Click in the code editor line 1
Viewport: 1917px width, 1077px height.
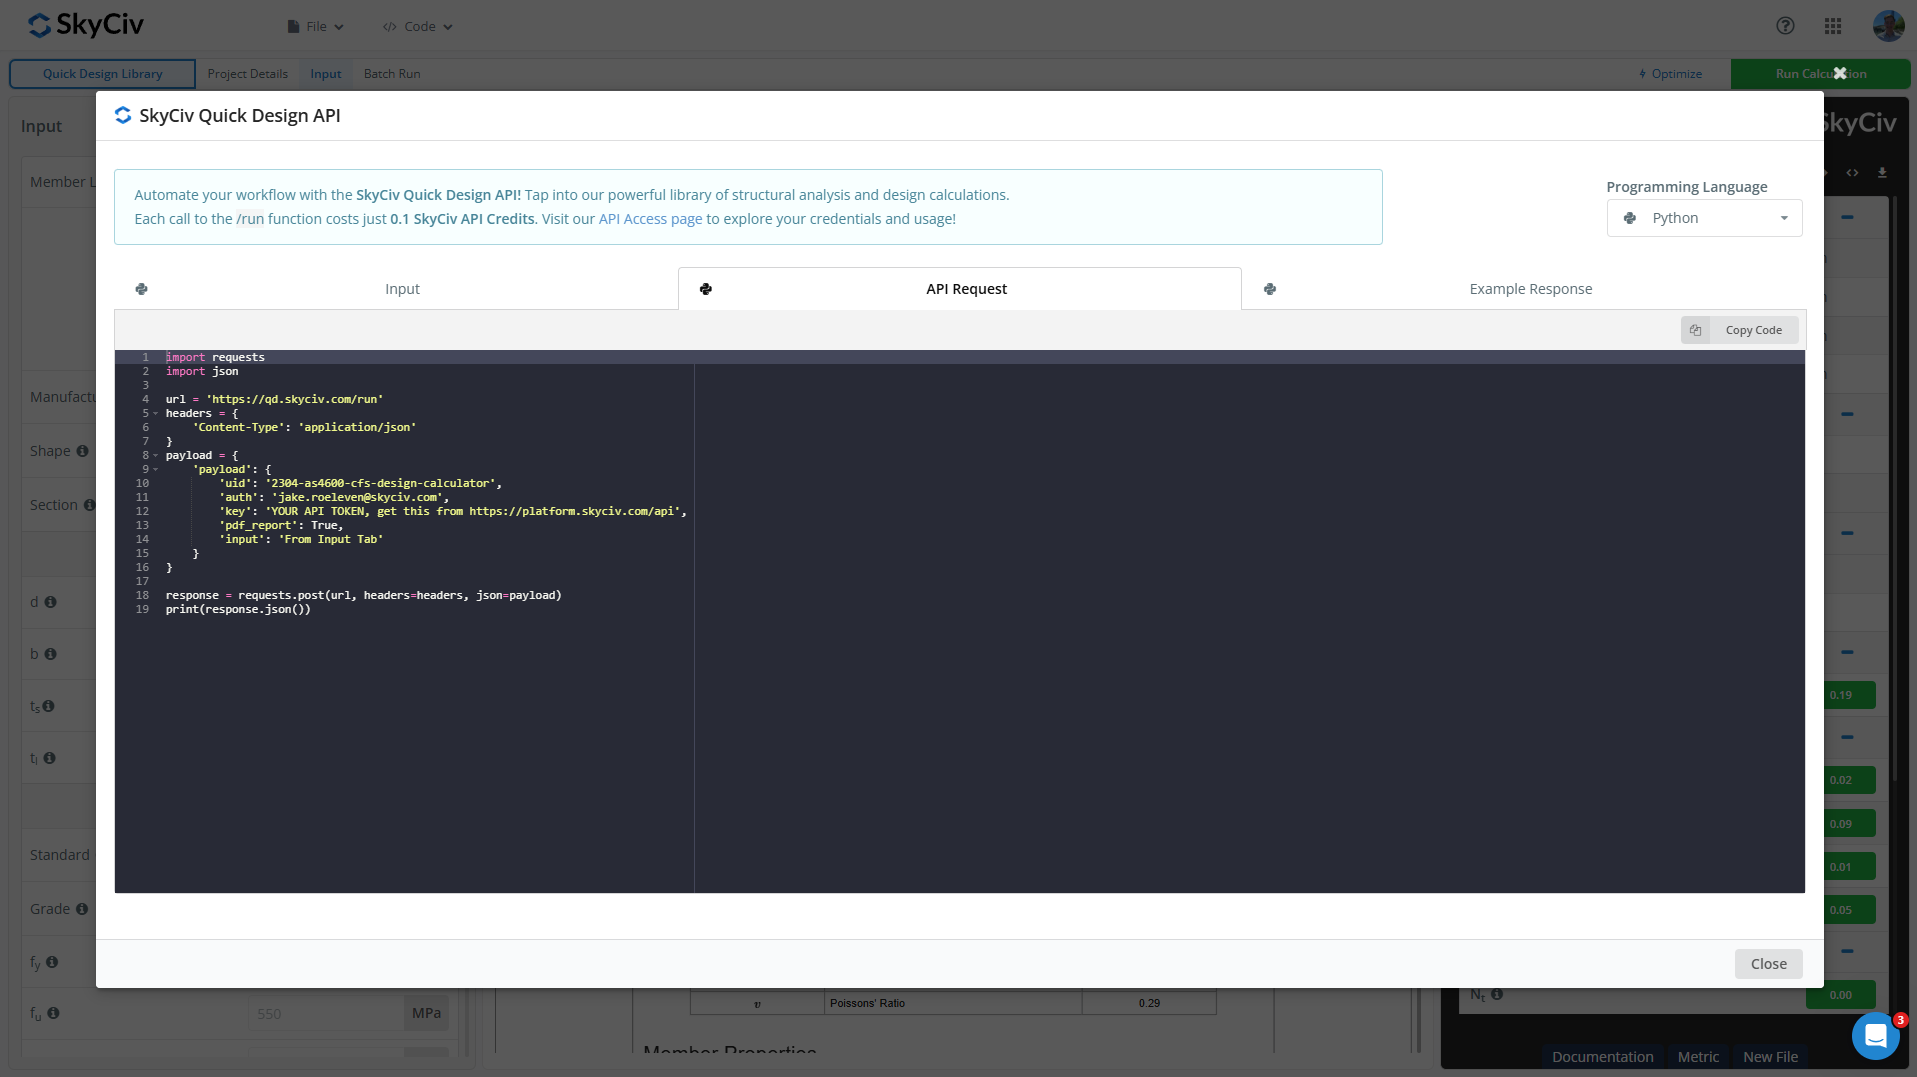[960, 357]
